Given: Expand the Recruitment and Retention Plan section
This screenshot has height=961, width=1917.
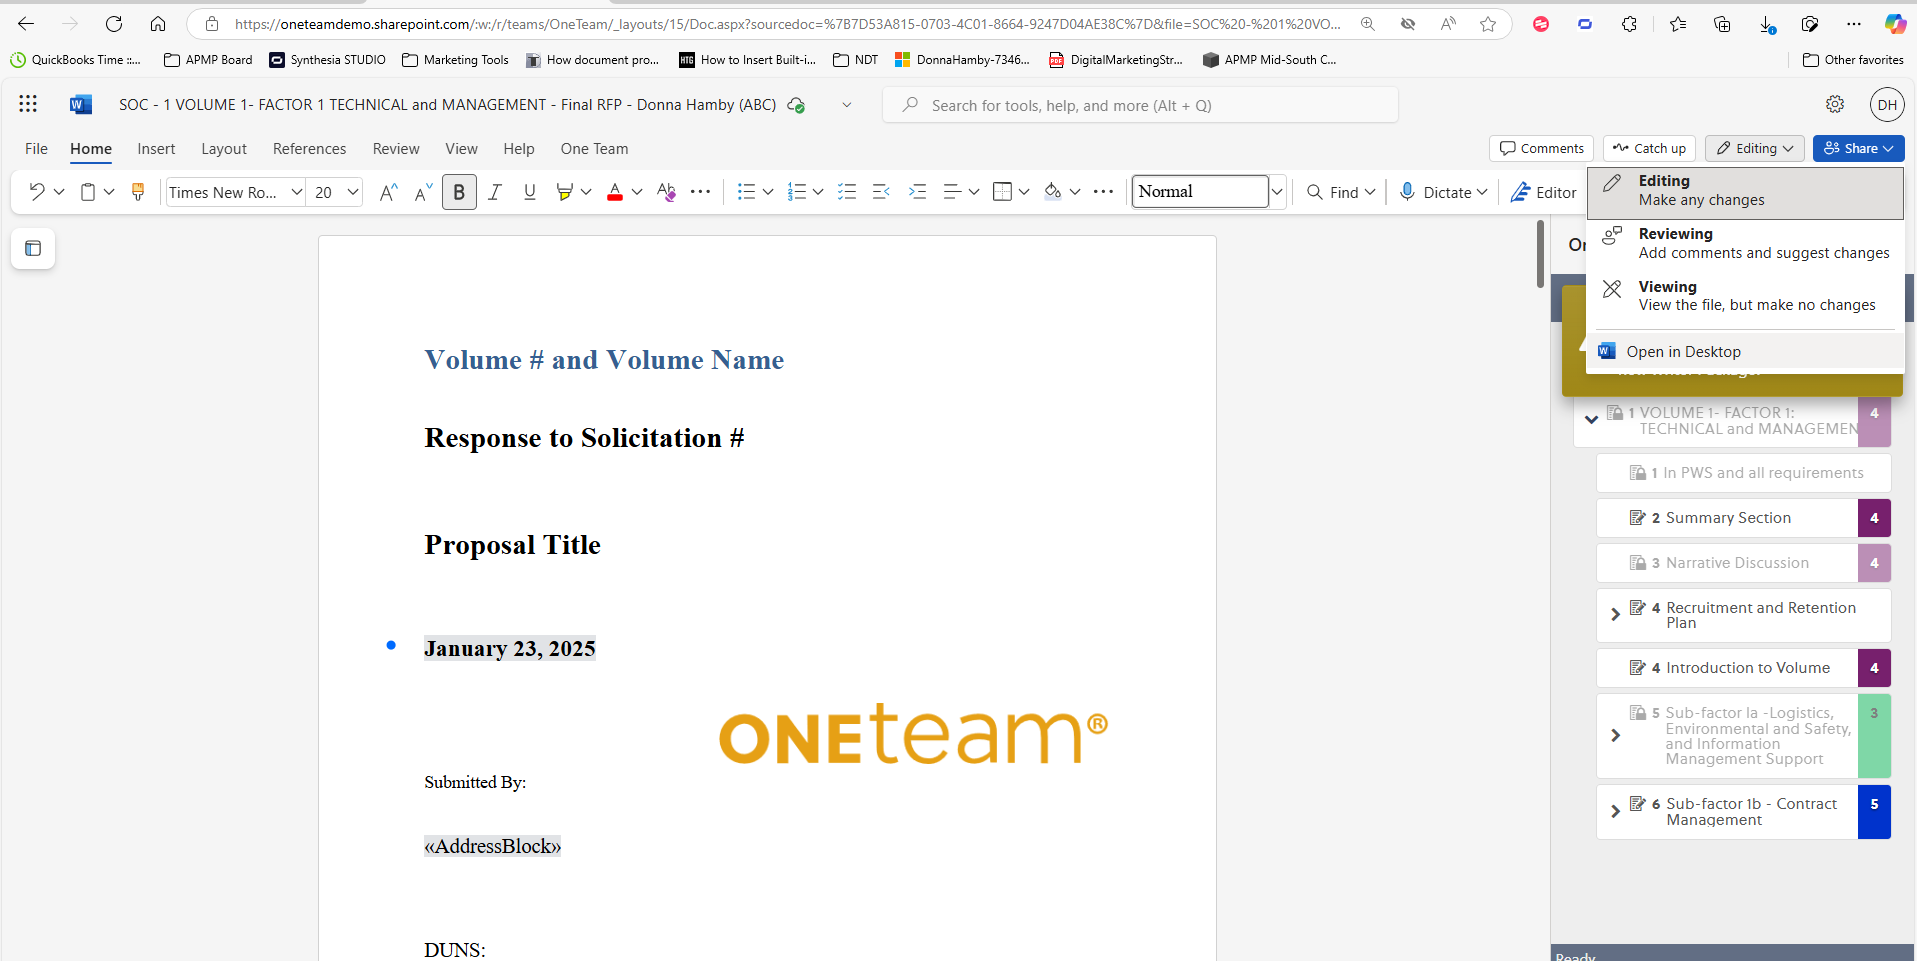Looking at the screenshot, I should tap(1615, 614).
